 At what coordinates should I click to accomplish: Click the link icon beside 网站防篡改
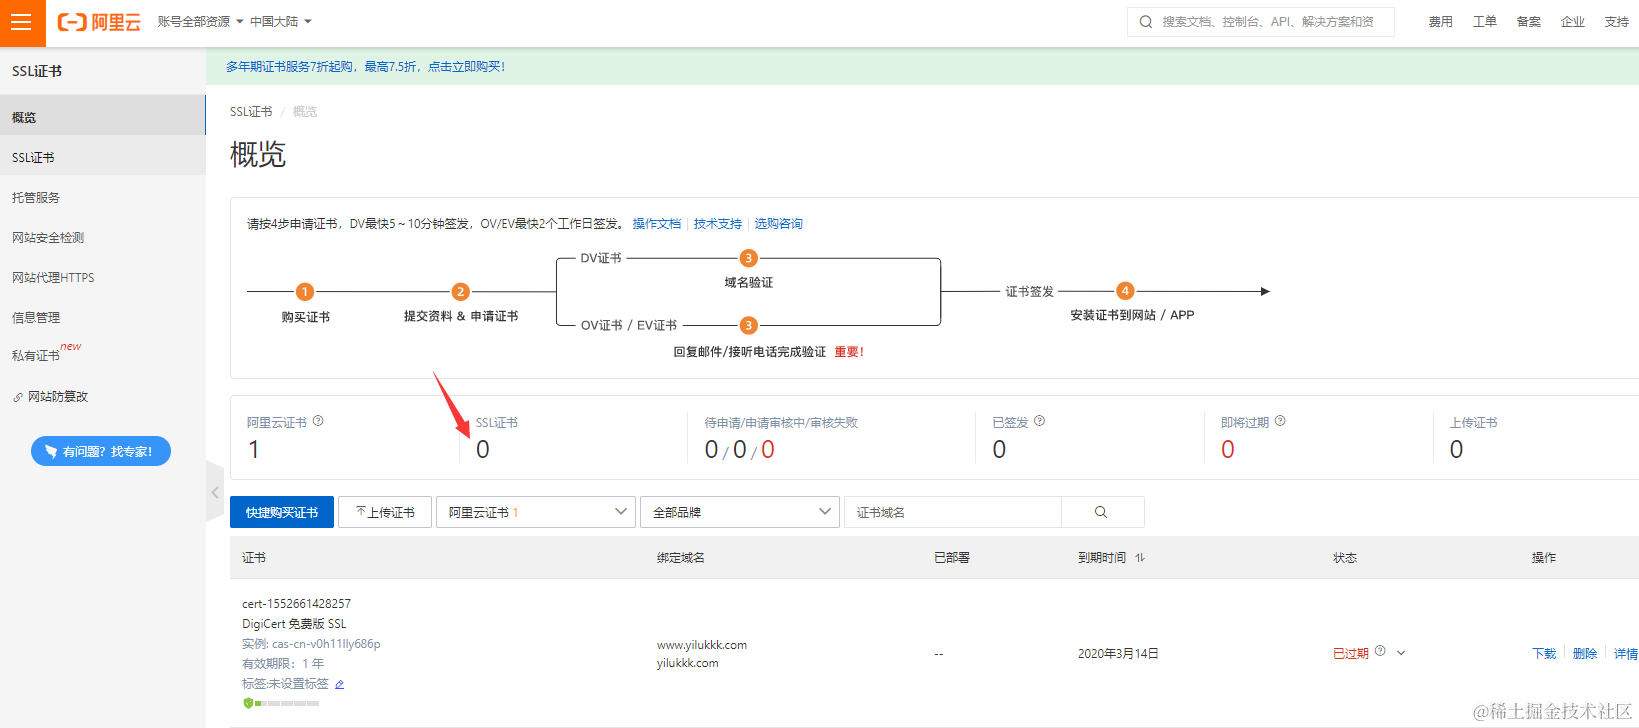(x=18, y=397)
